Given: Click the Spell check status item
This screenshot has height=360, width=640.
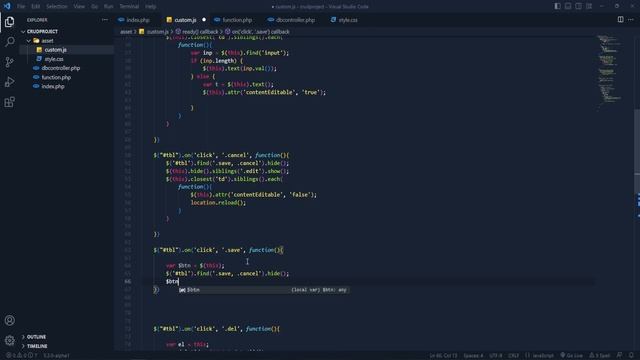Looking at the screenshot, I should click(x=600, y=356).
